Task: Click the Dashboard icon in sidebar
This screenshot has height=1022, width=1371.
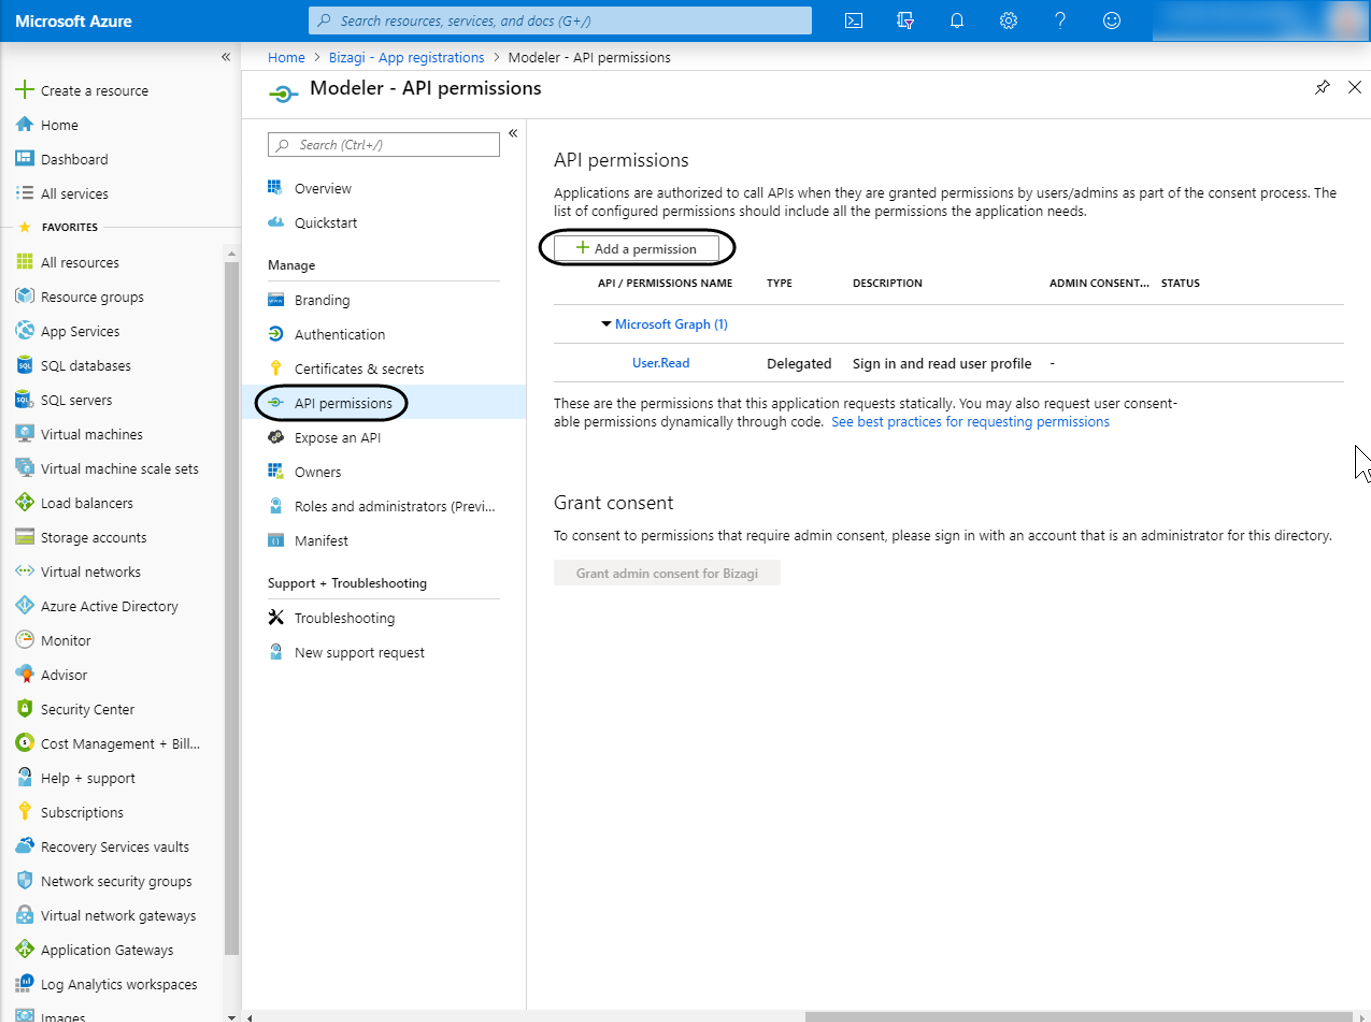Action: pyautogui.click(x=25, y=158)
